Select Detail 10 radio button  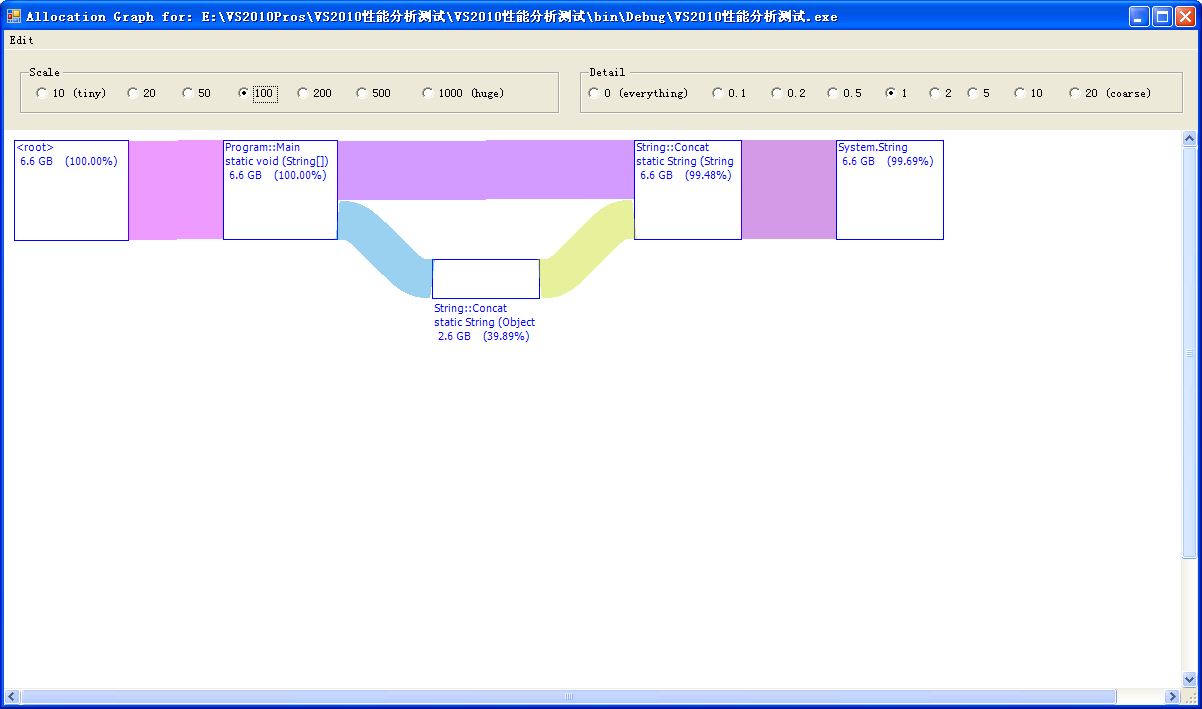[x=1028, y=93]
